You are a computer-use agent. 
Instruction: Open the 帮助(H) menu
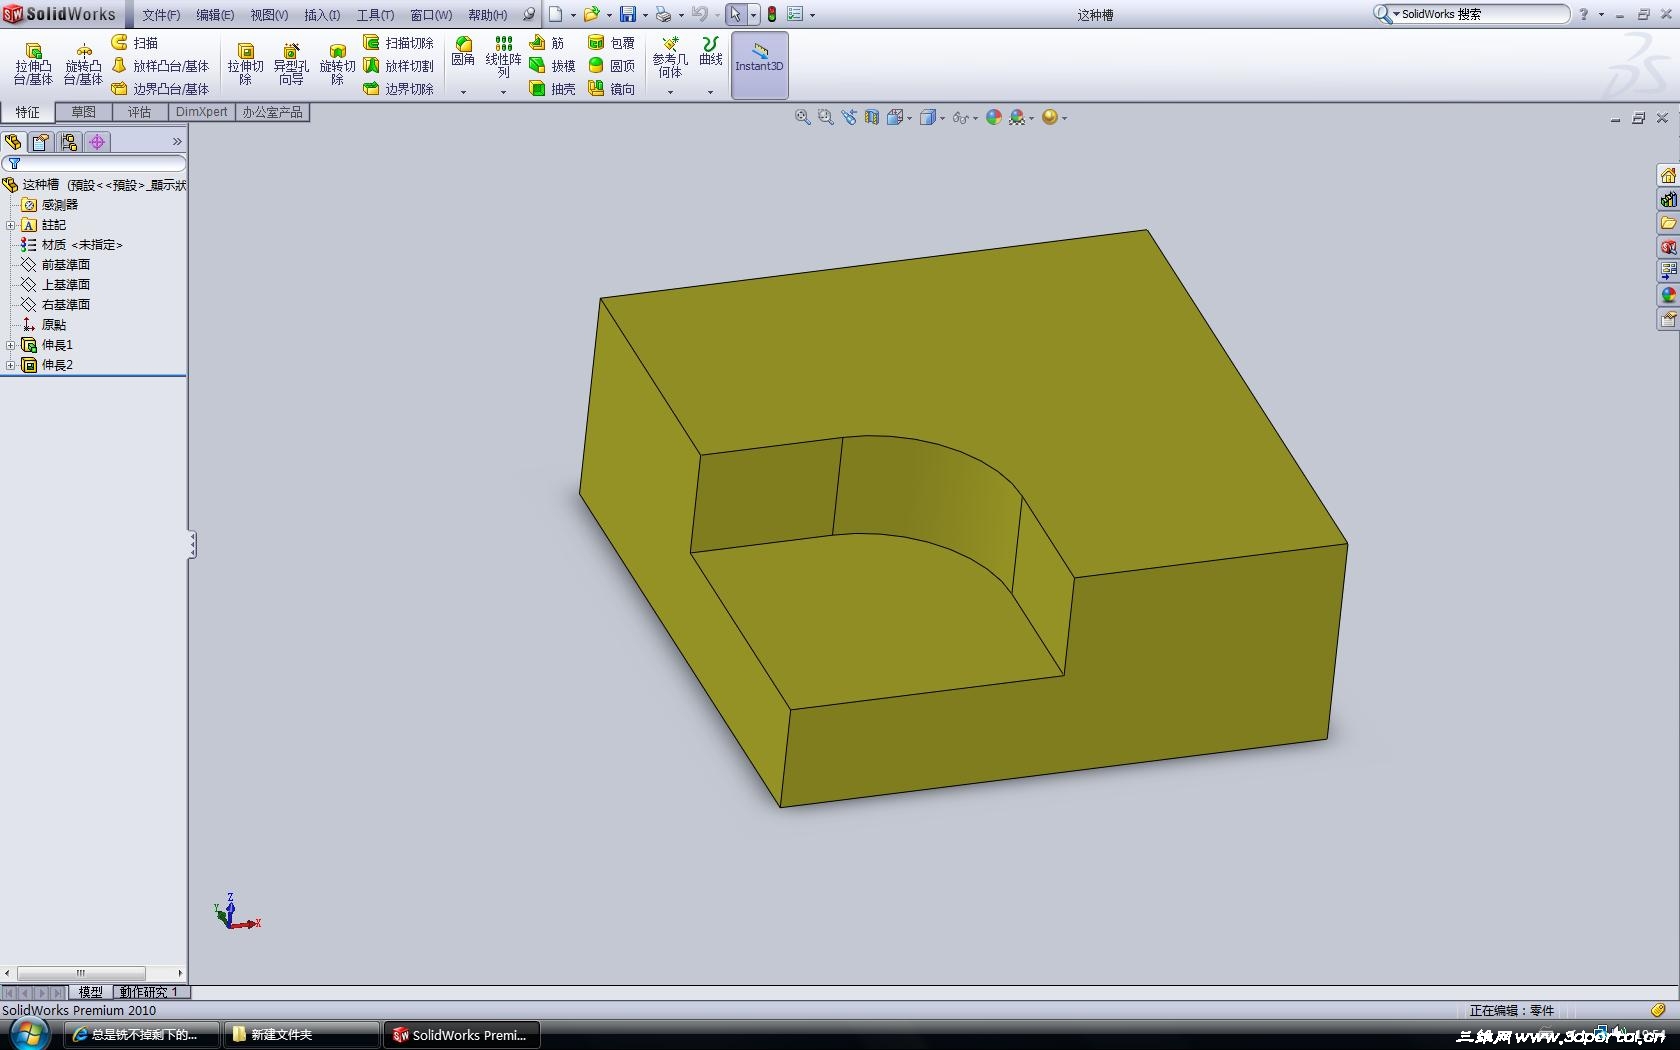tap(488, 15)
